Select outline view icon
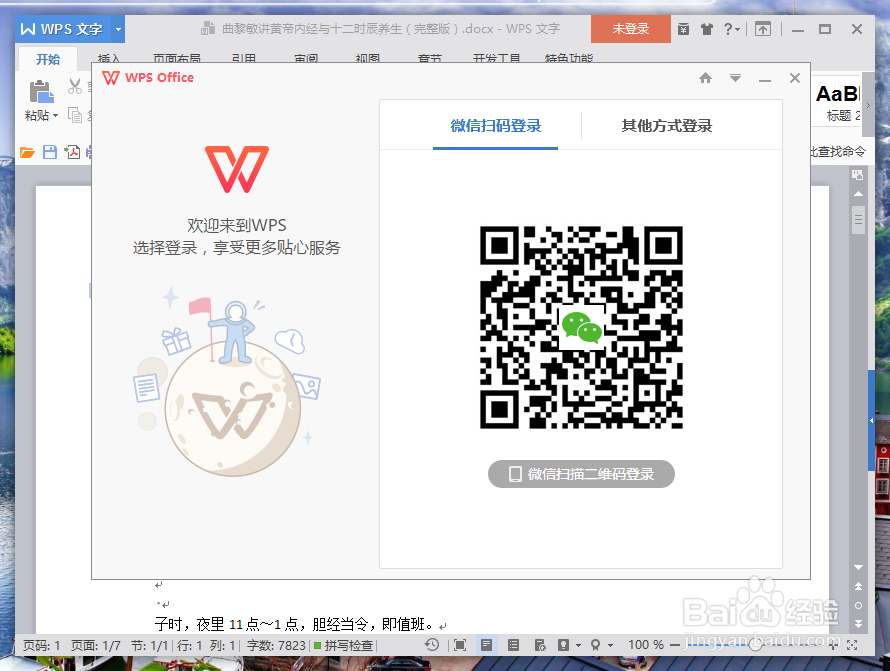The height and width of the screenshot is (671, 890). 513,645
